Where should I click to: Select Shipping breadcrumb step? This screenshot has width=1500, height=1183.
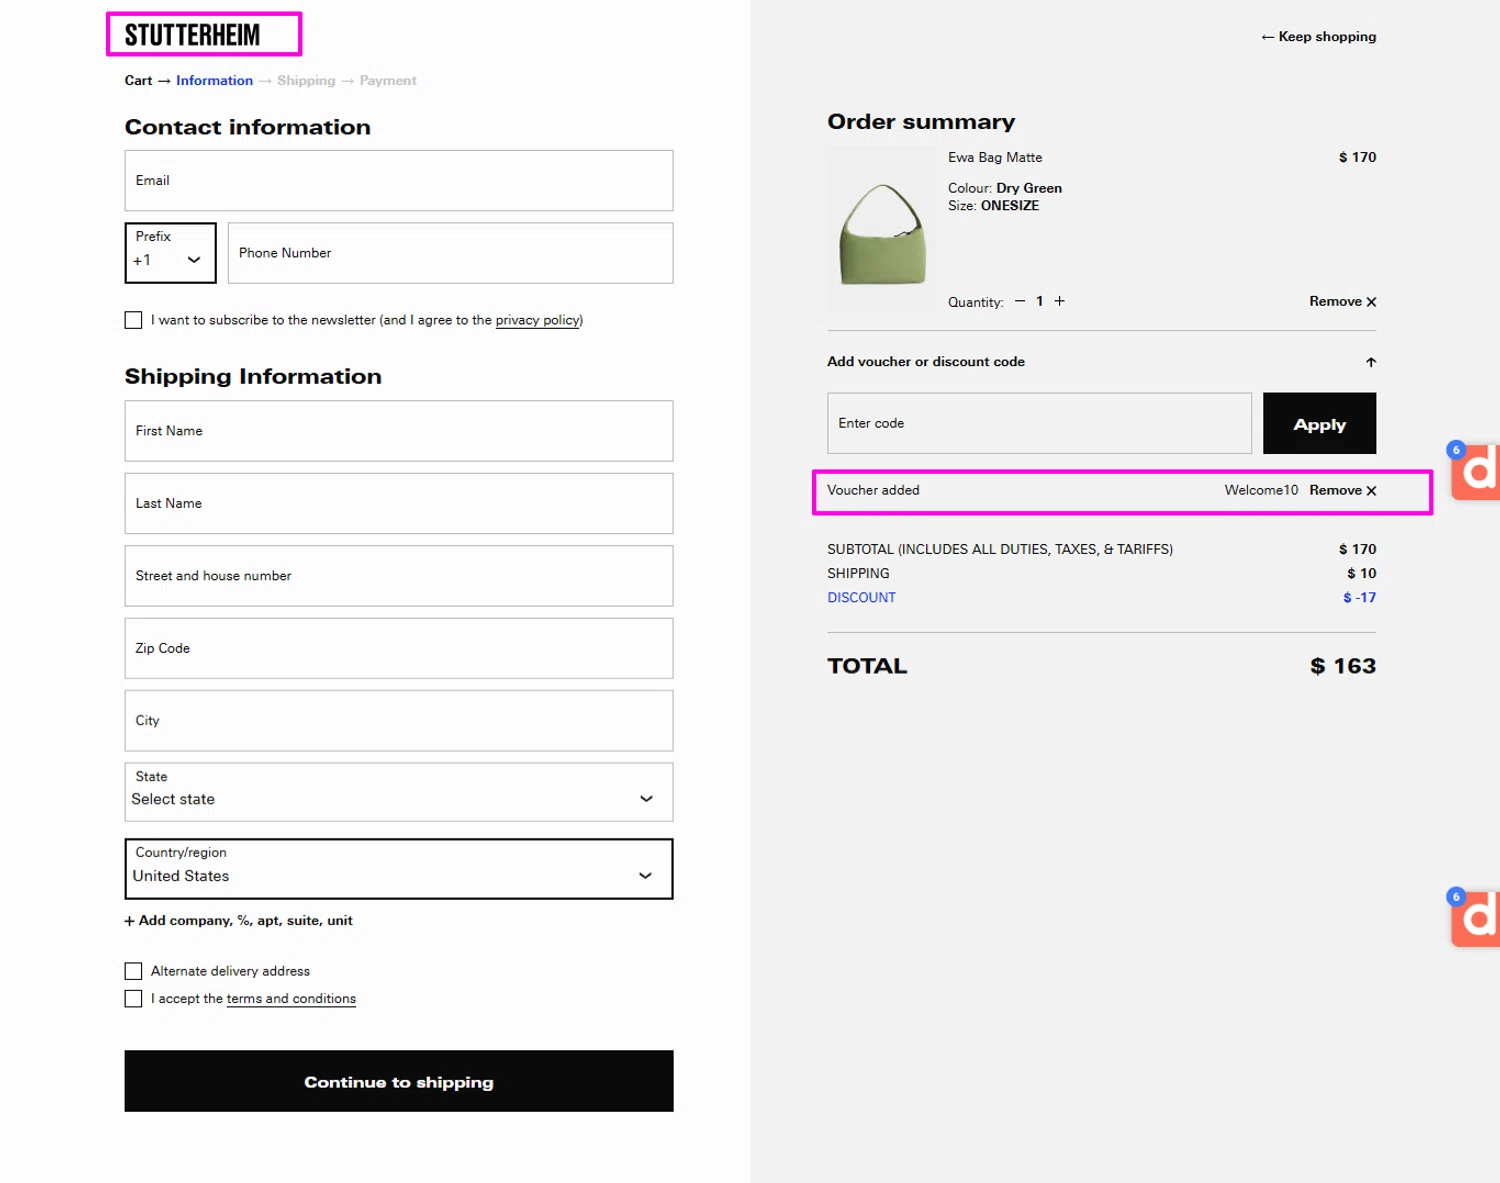[306, 81]
